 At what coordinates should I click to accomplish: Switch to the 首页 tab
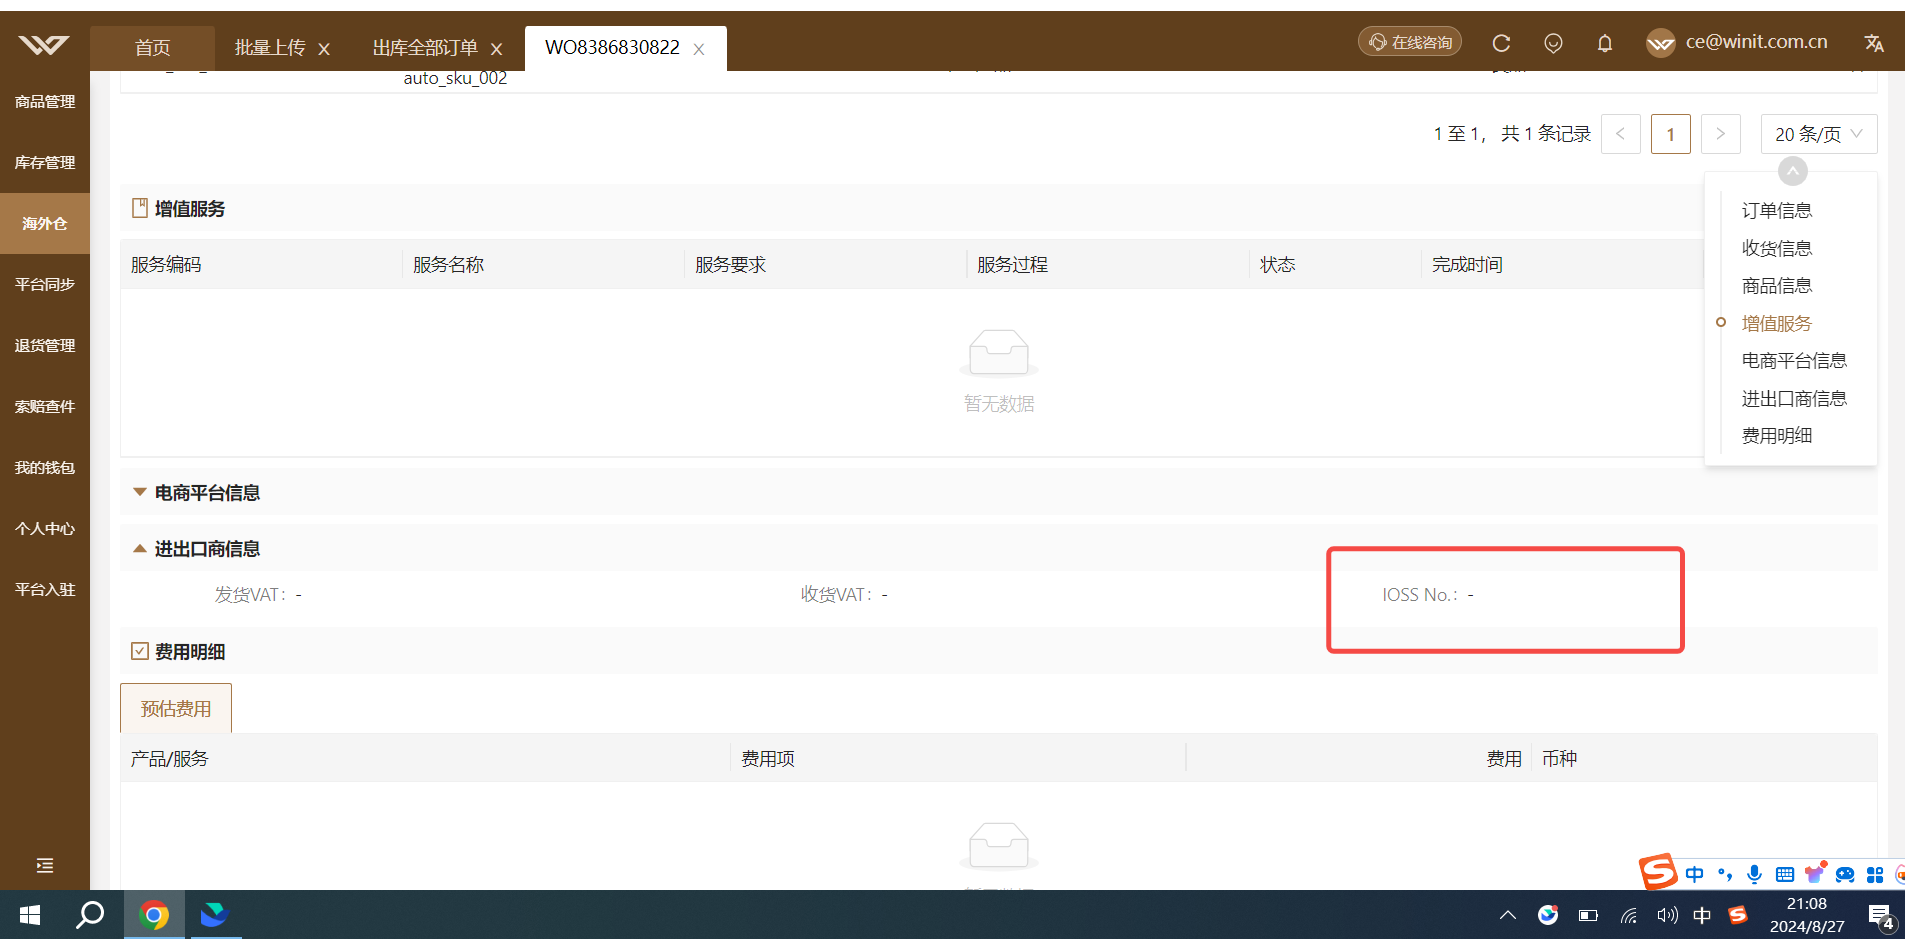pos(152,48)
